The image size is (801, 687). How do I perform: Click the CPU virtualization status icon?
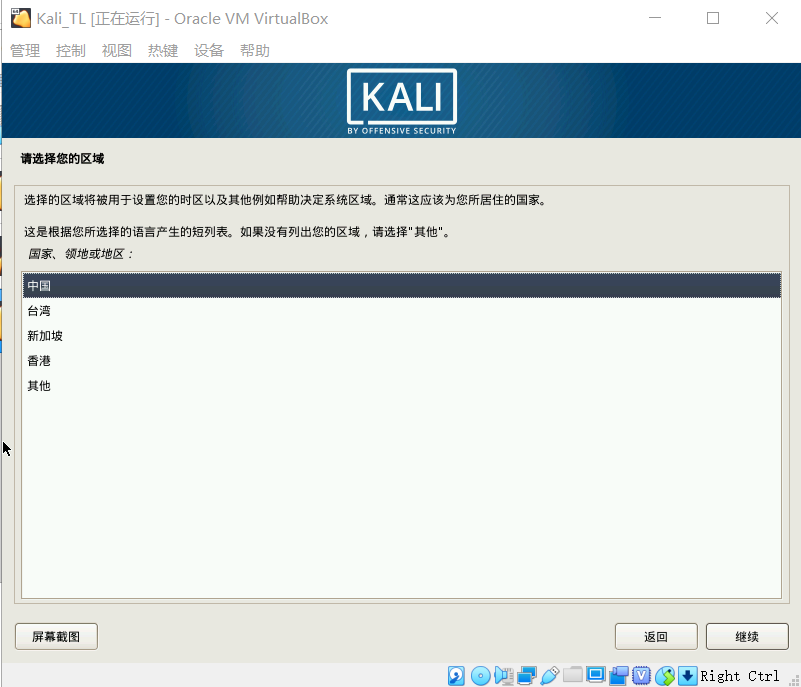tap(642, 675)
